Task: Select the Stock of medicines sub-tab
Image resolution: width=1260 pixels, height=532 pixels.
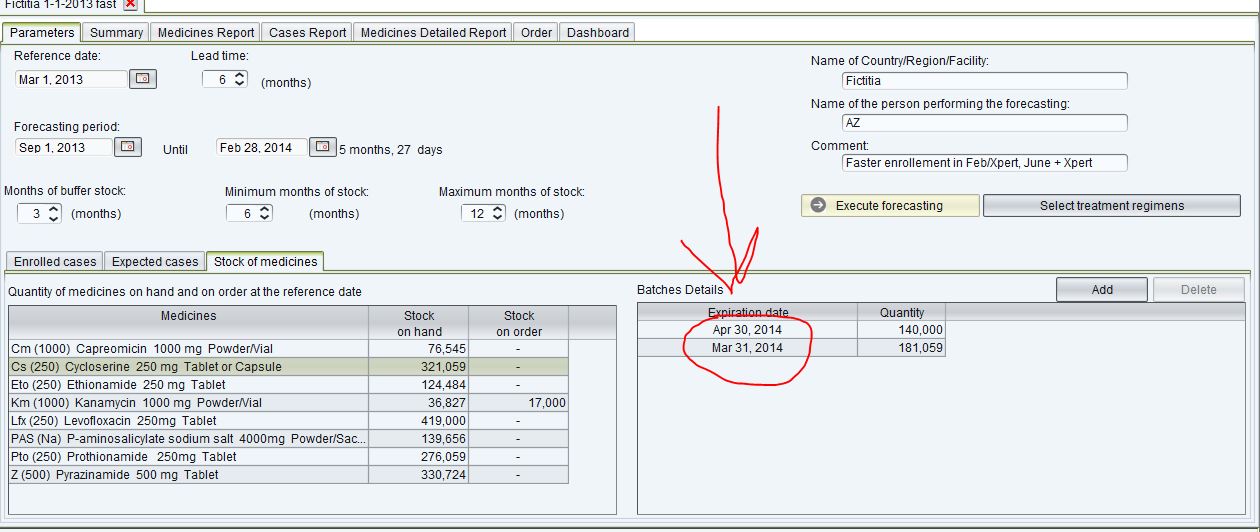Action: (x=265, y=261)
